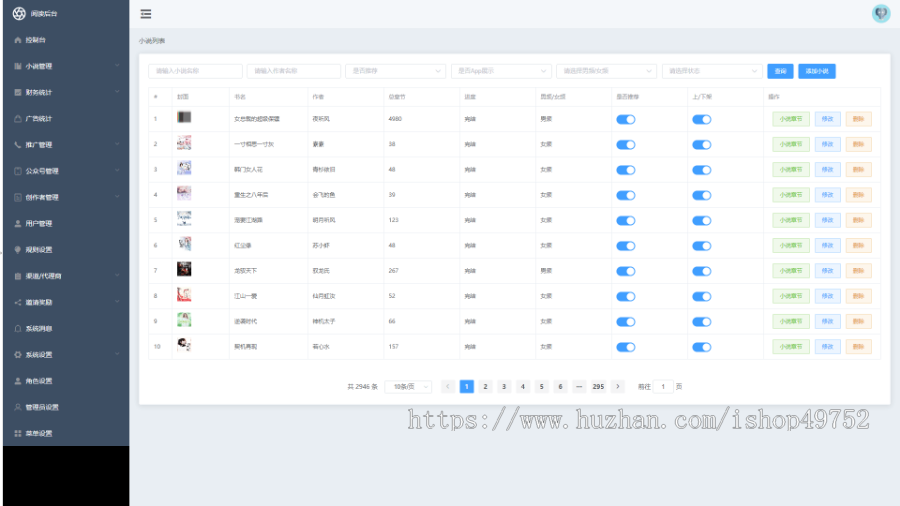Toggle the 是否推荐 switch in row 7
This screenshot has height=506, width=900.
pyautogui.click(x=626, y=271)
